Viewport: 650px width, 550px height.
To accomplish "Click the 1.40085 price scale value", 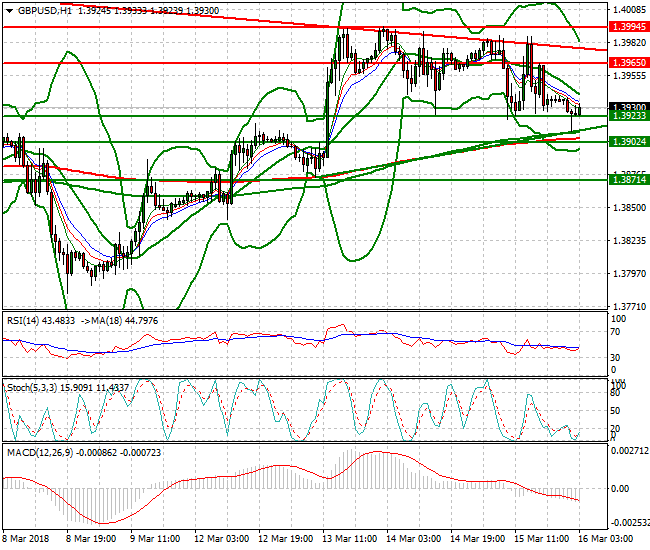I will click(x=630, y=10).
